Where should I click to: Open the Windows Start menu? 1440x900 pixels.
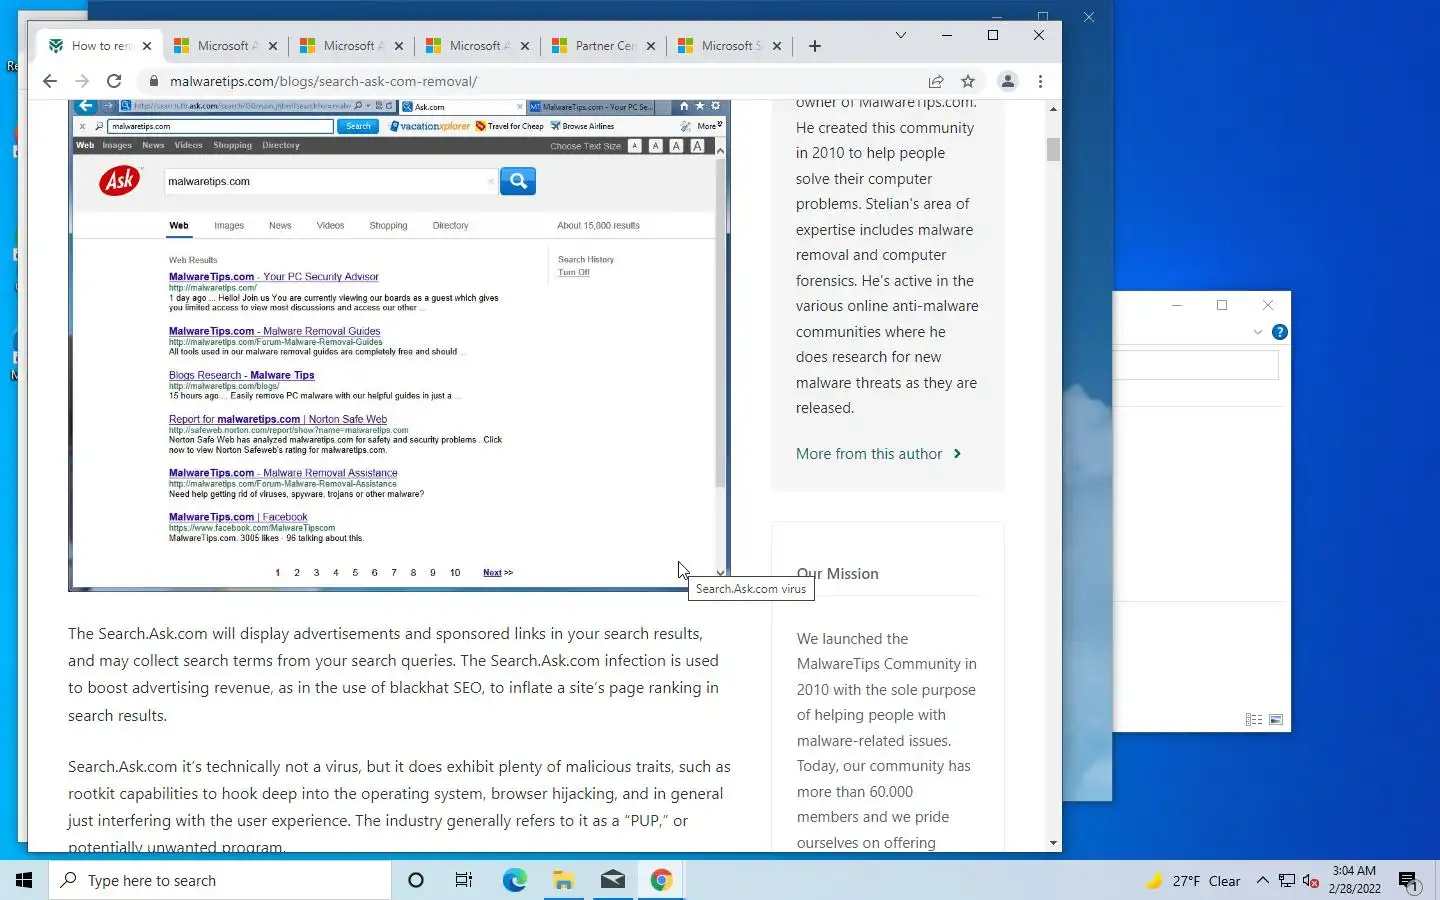click(24, 880)
